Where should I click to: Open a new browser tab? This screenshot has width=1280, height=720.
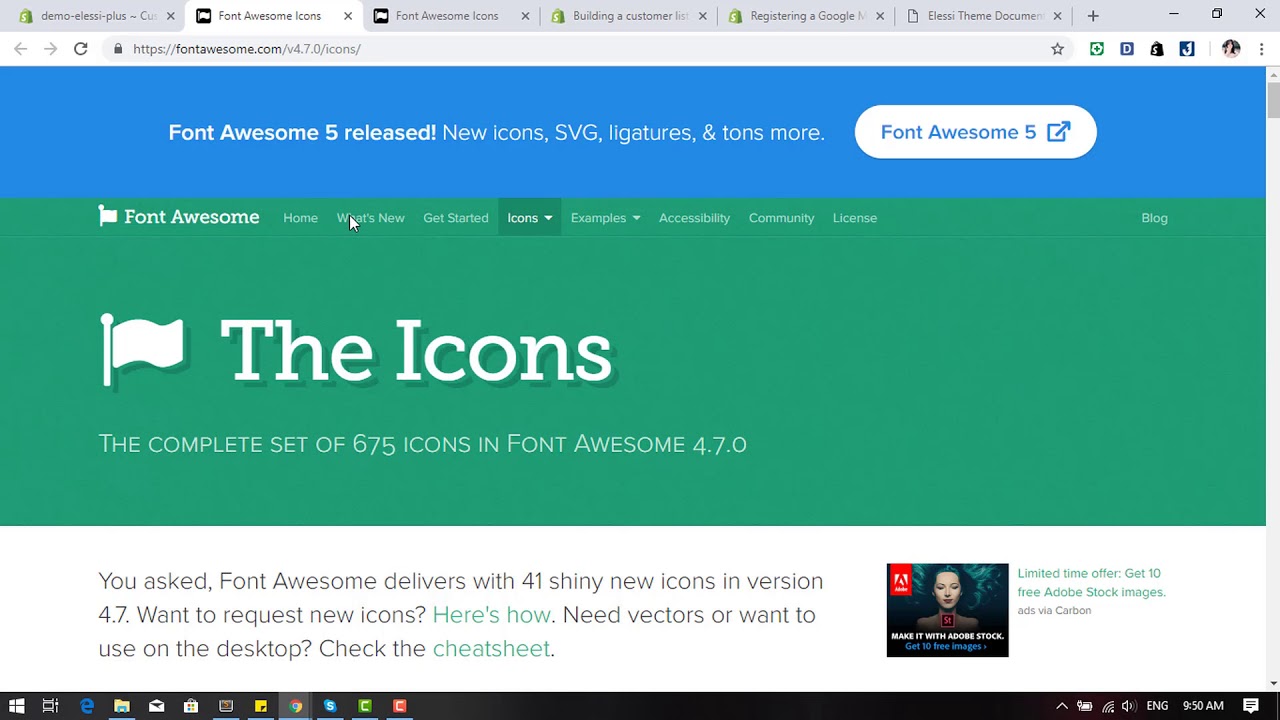[x=1093, y=16]
